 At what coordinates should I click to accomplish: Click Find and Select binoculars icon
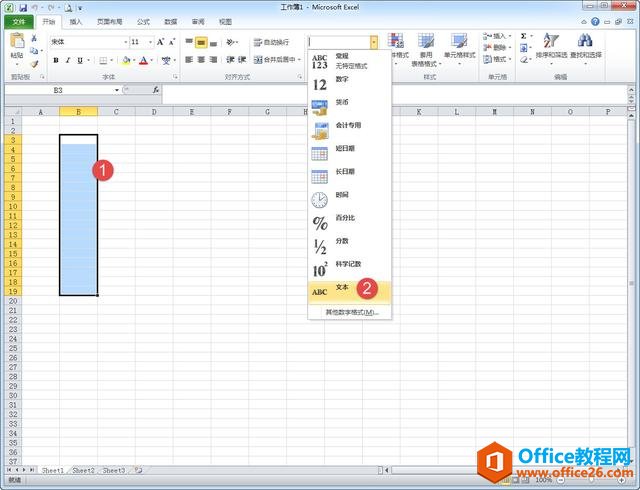pos(586,47)
